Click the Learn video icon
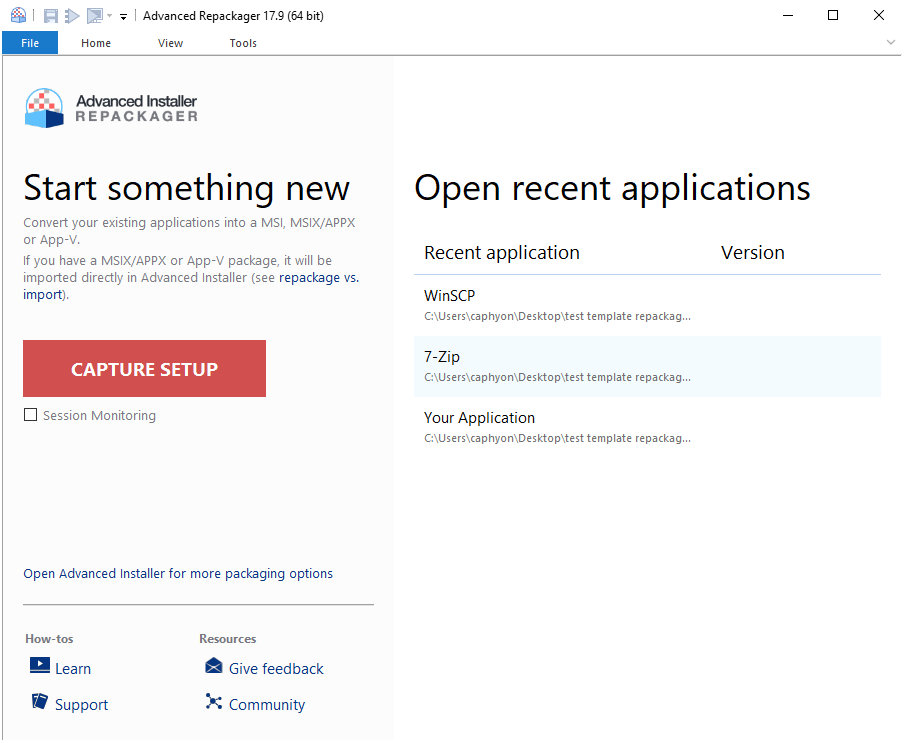Screen dimensions: 904x743 [x=40, y=666]
